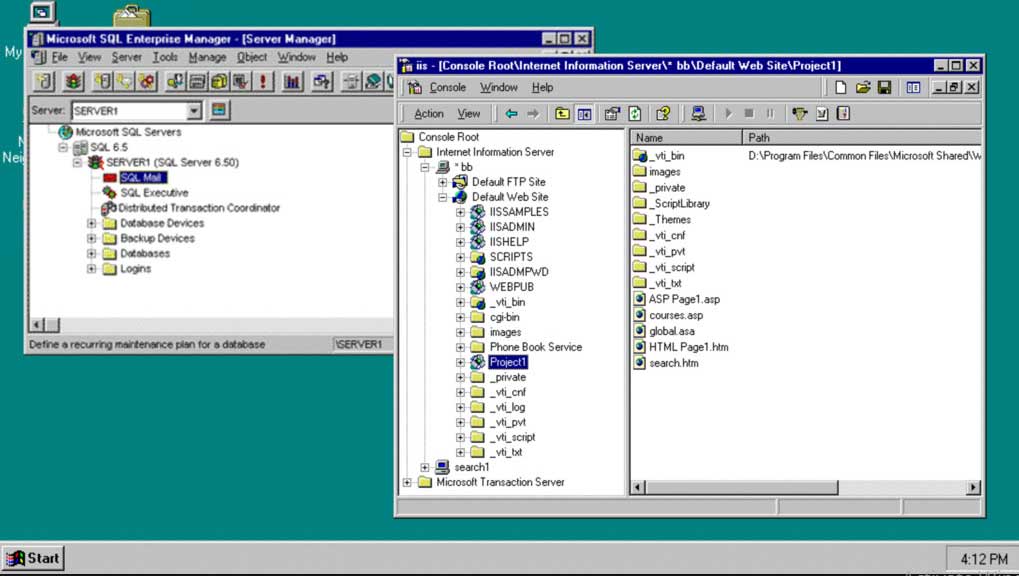Expand the Database Devices folder
1019x576 pixels.
tap(92, 223)
